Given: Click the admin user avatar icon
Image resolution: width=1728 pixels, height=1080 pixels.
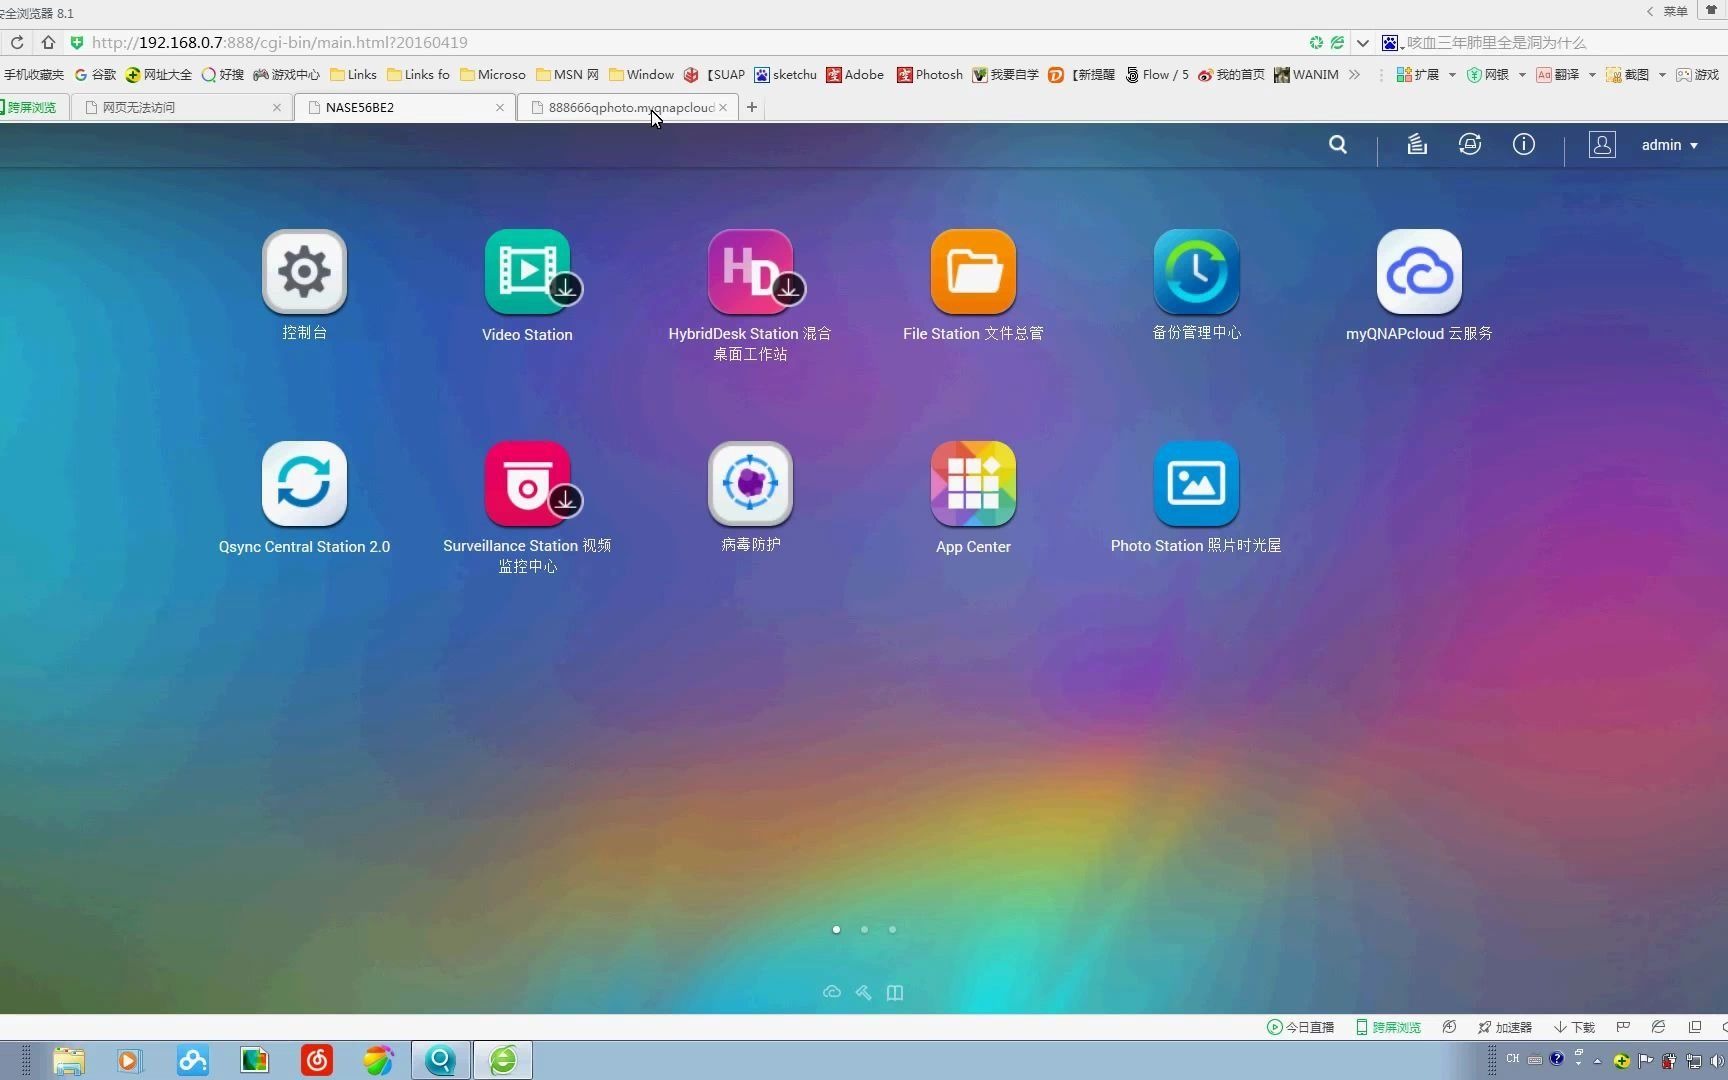Looking at the screenshot, I should coord(1602,145).
